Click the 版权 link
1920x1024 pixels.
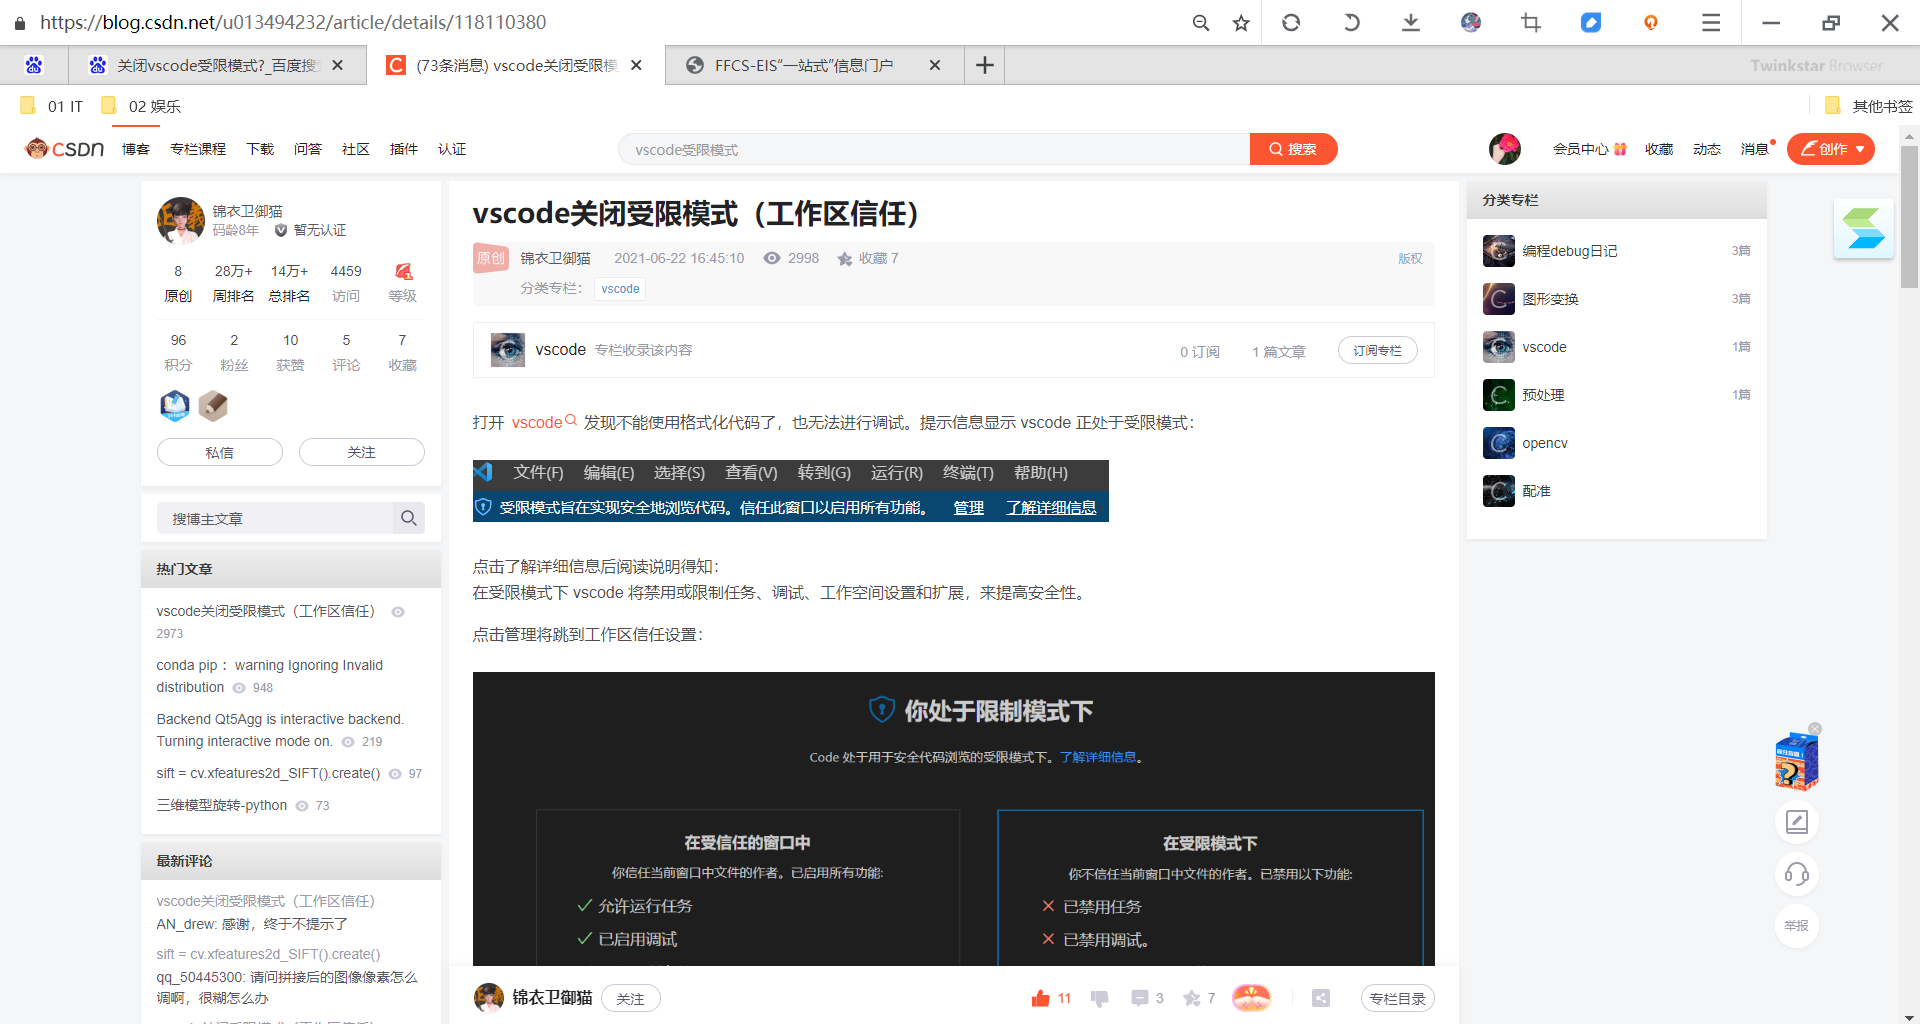click(x=1410, y=258)
